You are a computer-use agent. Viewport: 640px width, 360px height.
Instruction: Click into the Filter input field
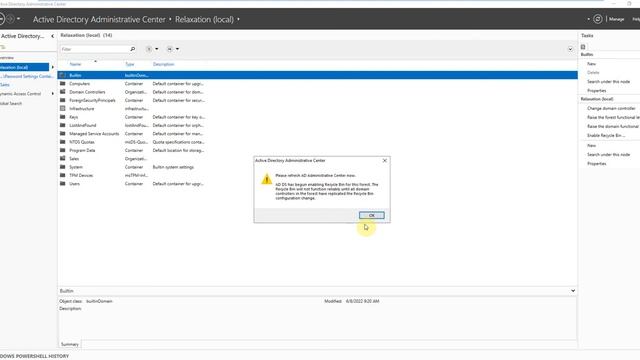(x=94, y=49)
